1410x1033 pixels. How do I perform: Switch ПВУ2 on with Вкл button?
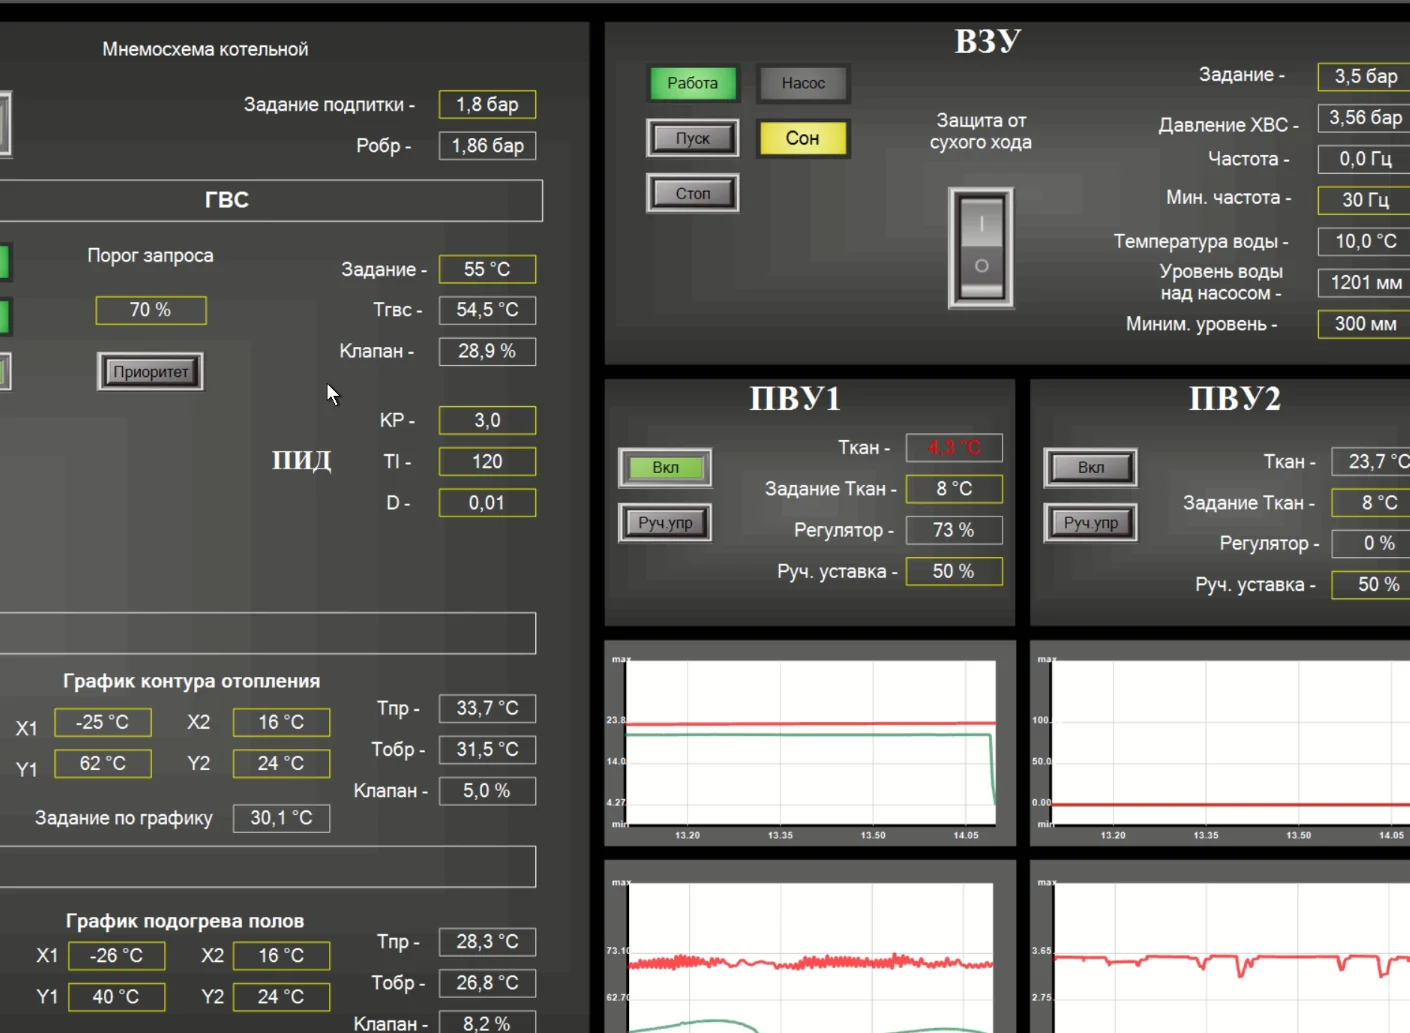click(x=1091, y=467)
